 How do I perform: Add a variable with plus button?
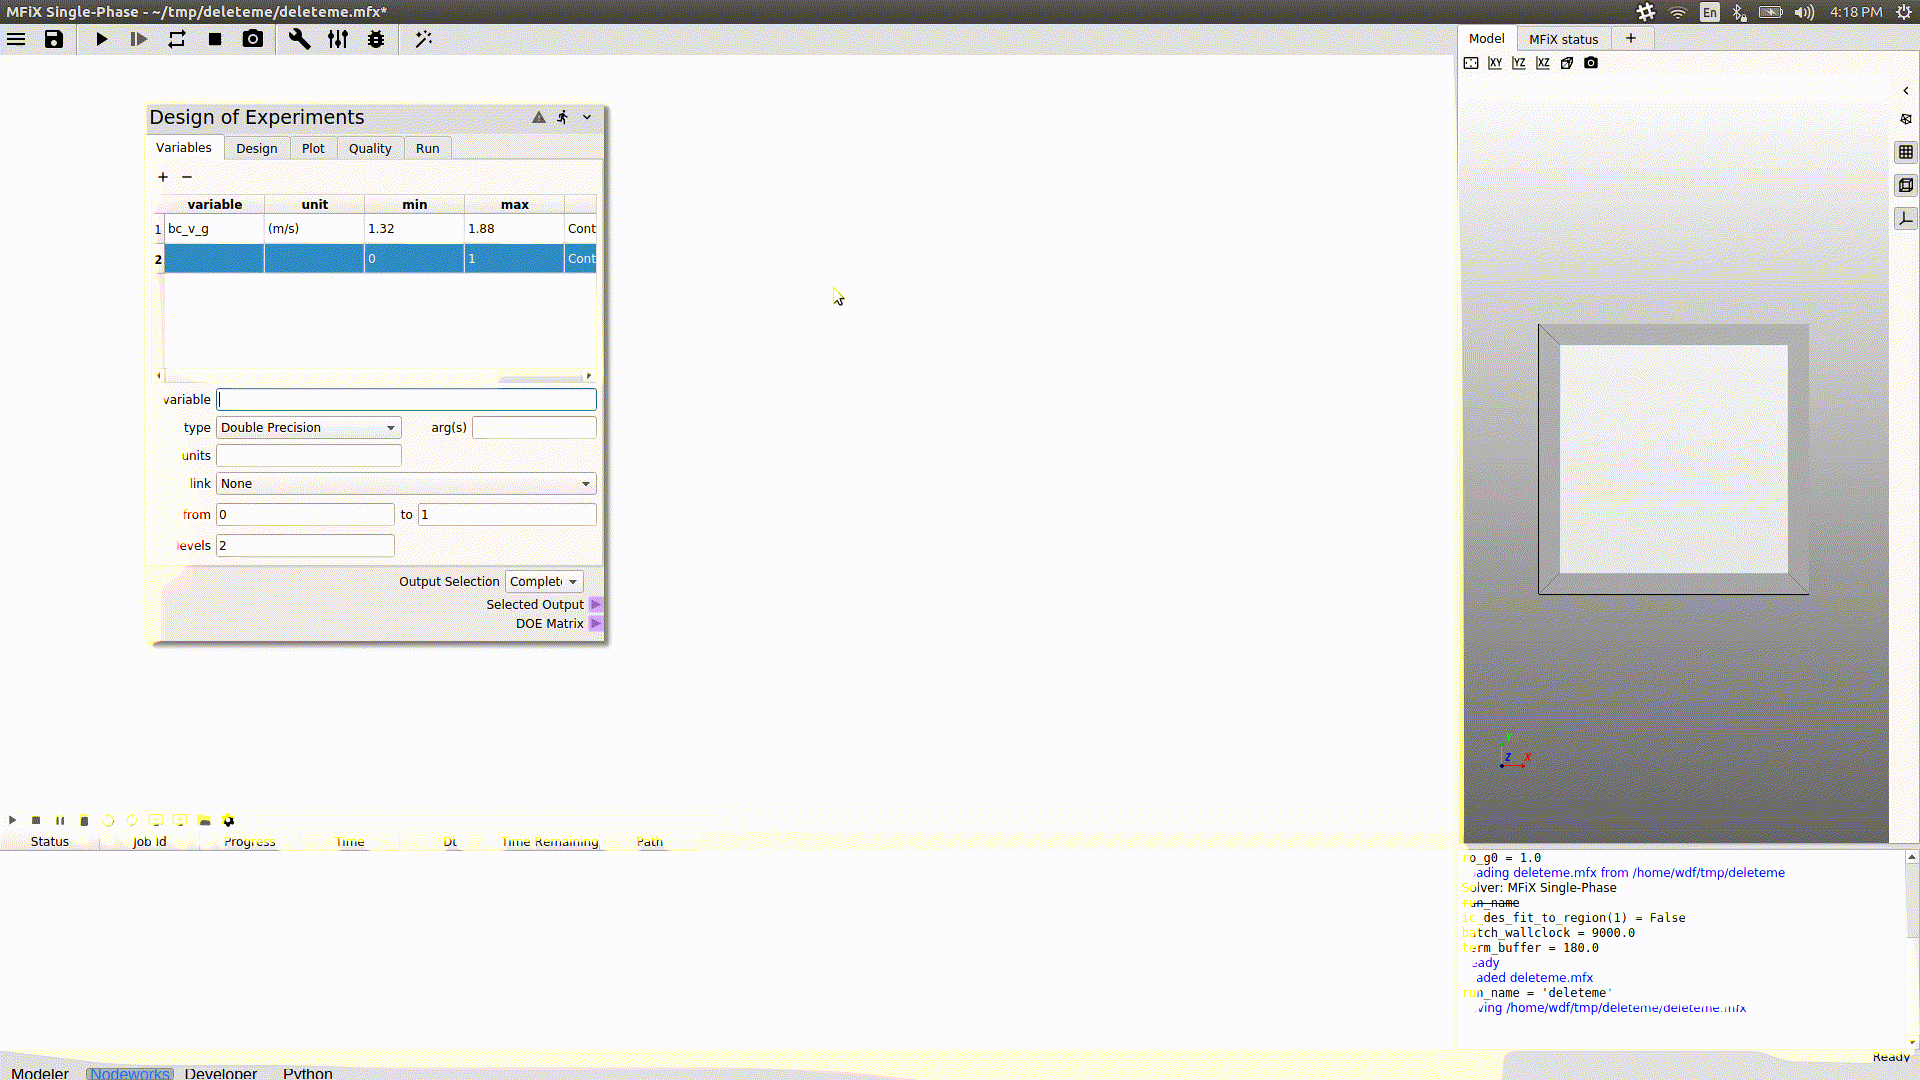click(163, 177)
